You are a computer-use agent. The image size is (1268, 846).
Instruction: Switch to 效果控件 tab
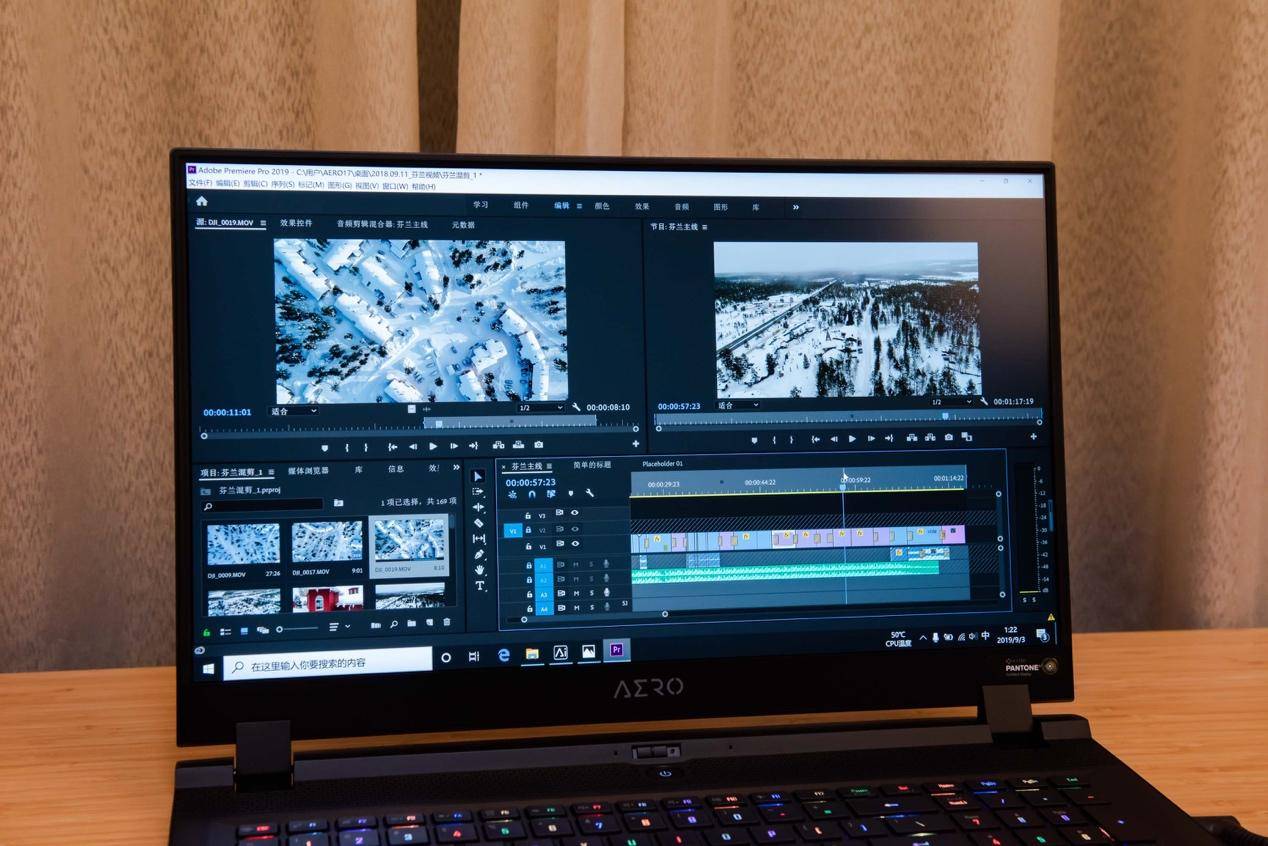pos(296,223)
